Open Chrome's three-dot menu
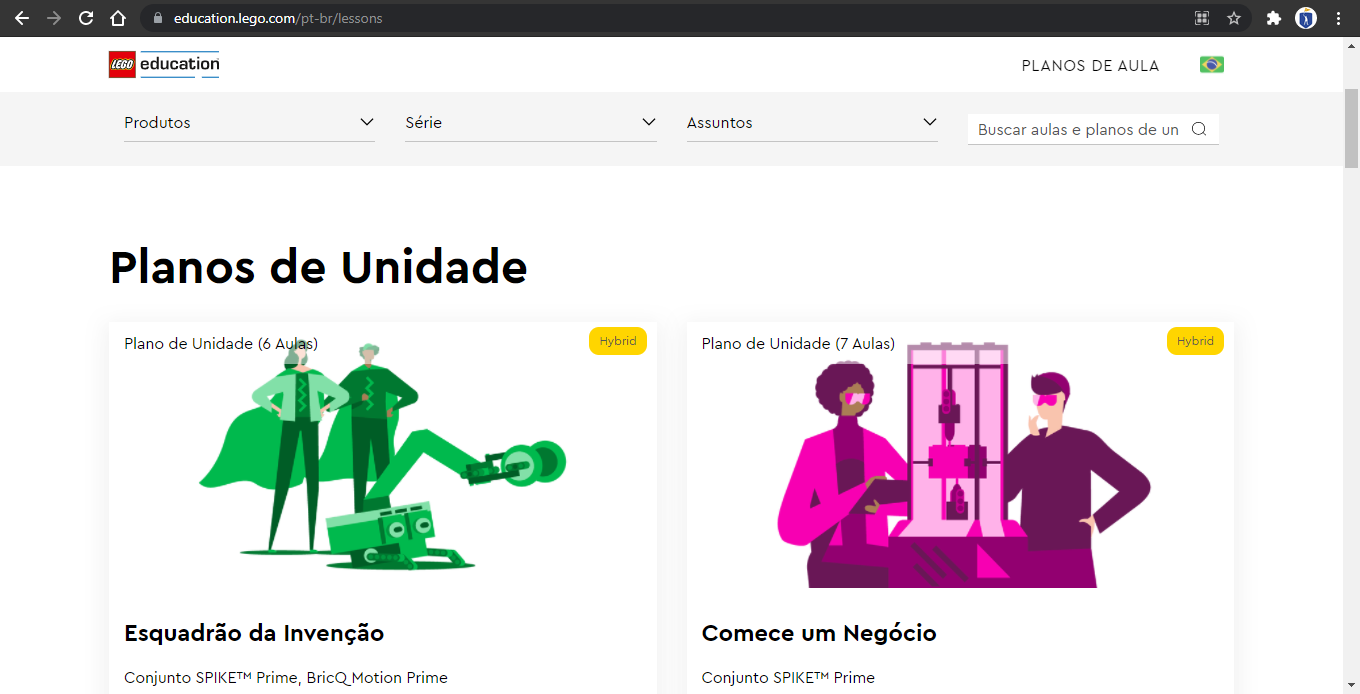Viewport: 1360px width, 694px height. point(1338,18)
